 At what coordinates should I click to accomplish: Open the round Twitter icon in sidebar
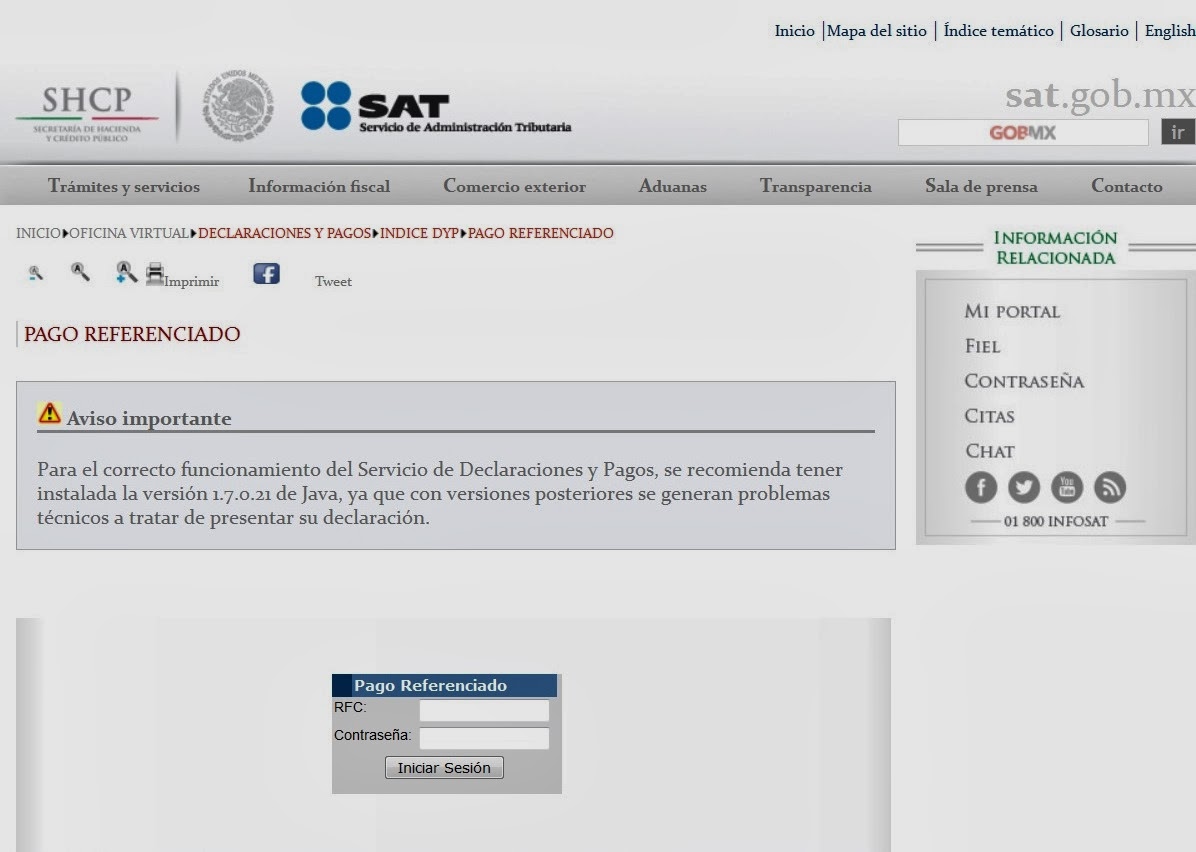pos(1024,487)
